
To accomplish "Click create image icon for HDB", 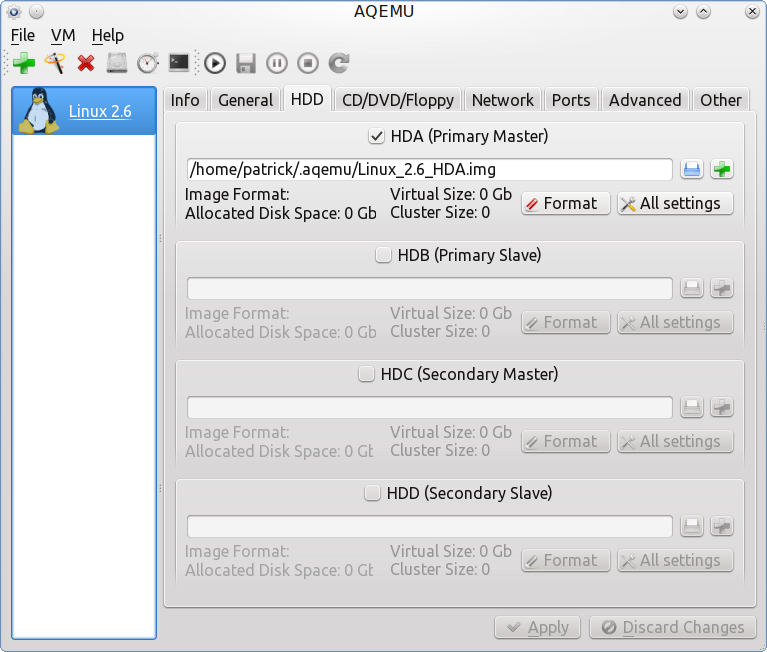I will tap(722, 288).
